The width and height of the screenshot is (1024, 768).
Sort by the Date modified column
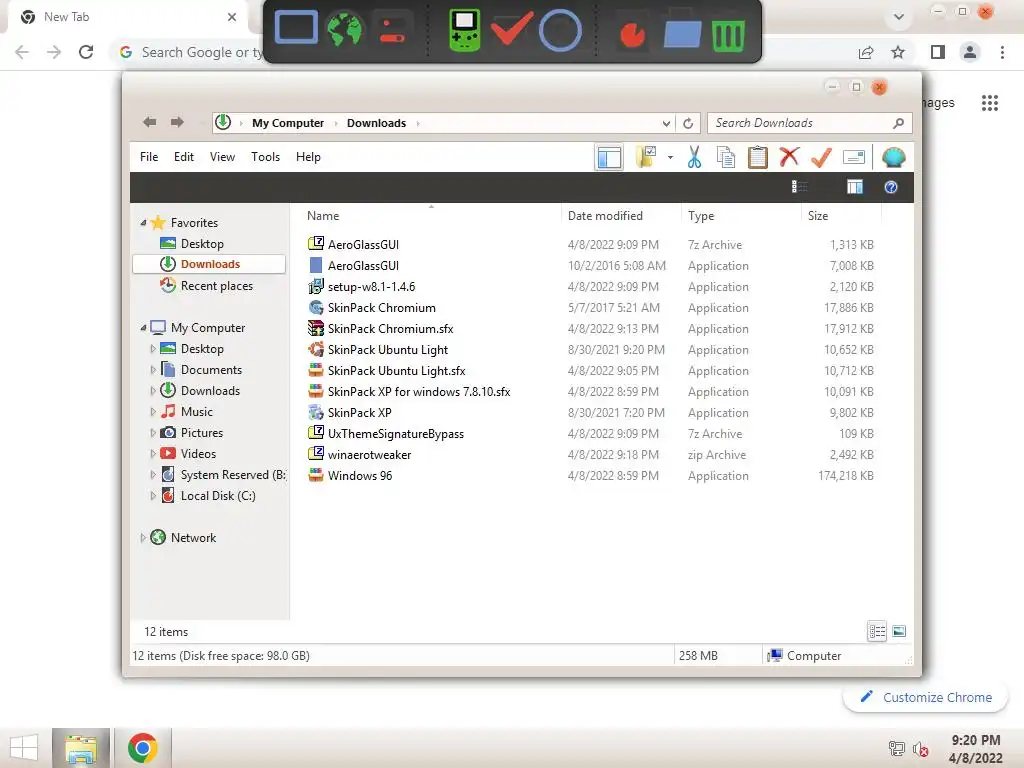[605, 216]
